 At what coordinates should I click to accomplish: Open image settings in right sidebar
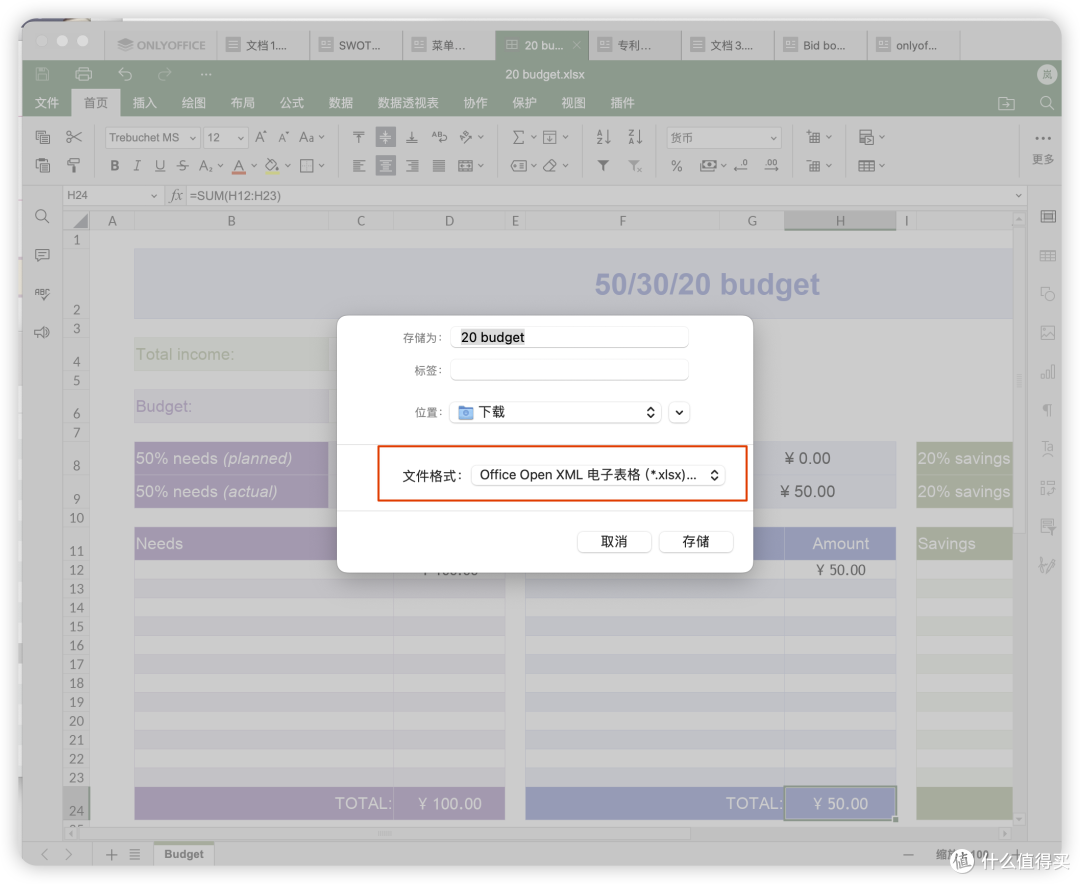pos(1048,333)
